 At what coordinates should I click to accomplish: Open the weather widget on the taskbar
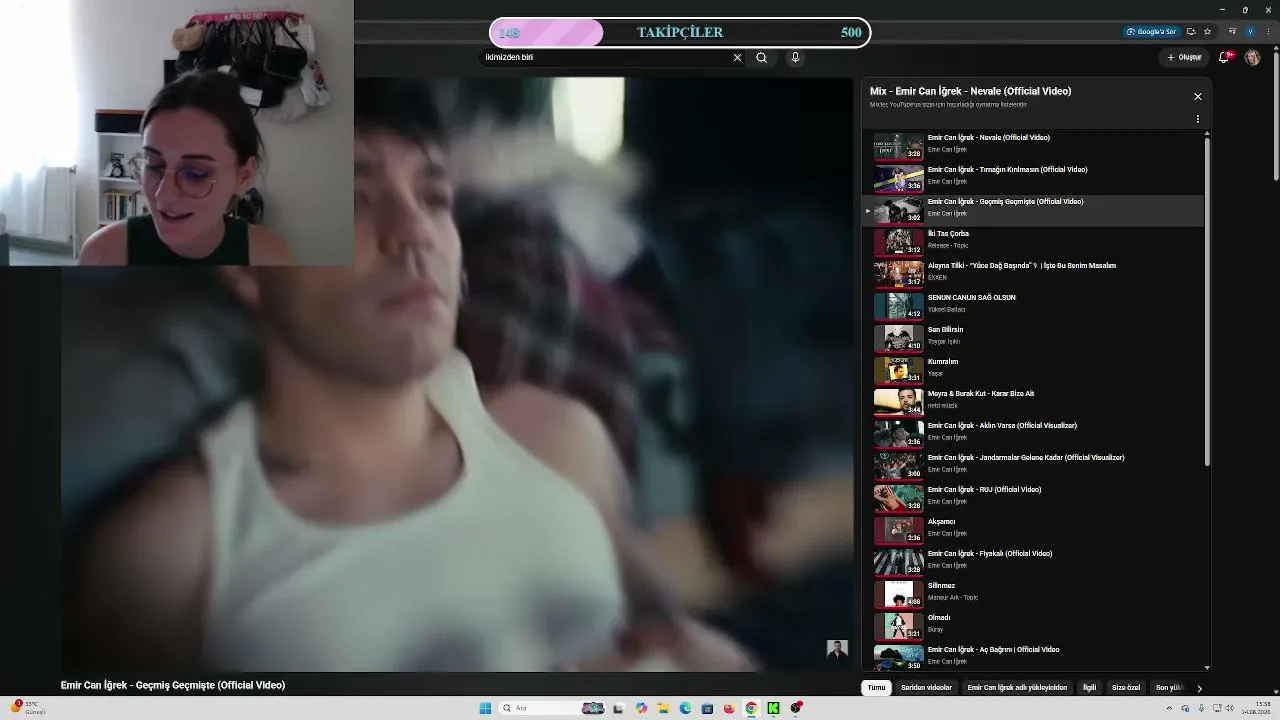(x=29, y=707)
